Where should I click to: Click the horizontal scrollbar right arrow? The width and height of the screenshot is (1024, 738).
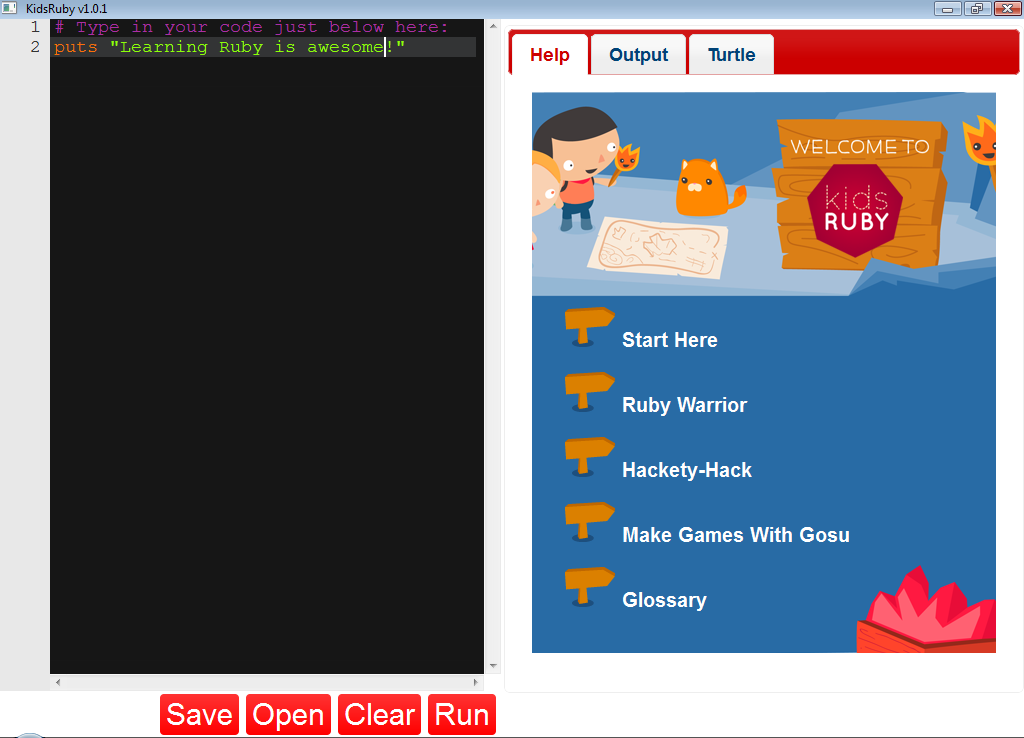click(x=475, y=682)
